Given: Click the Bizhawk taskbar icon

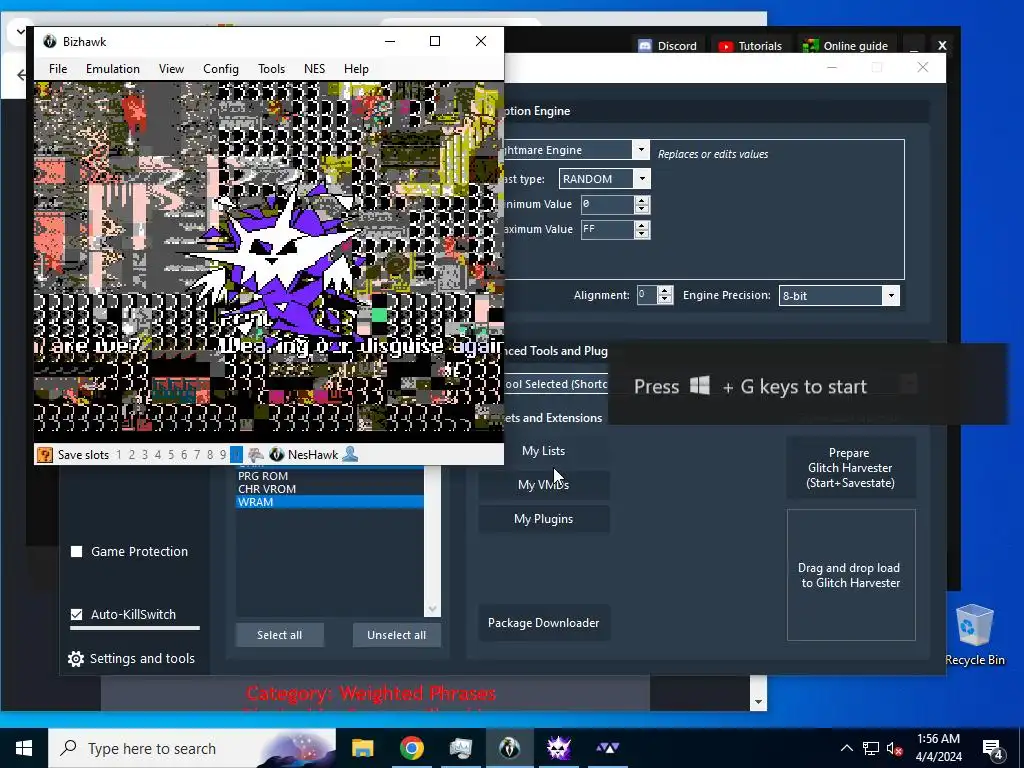Looking at the screenshot, I should pyautogui.click(x=509, y=748).
